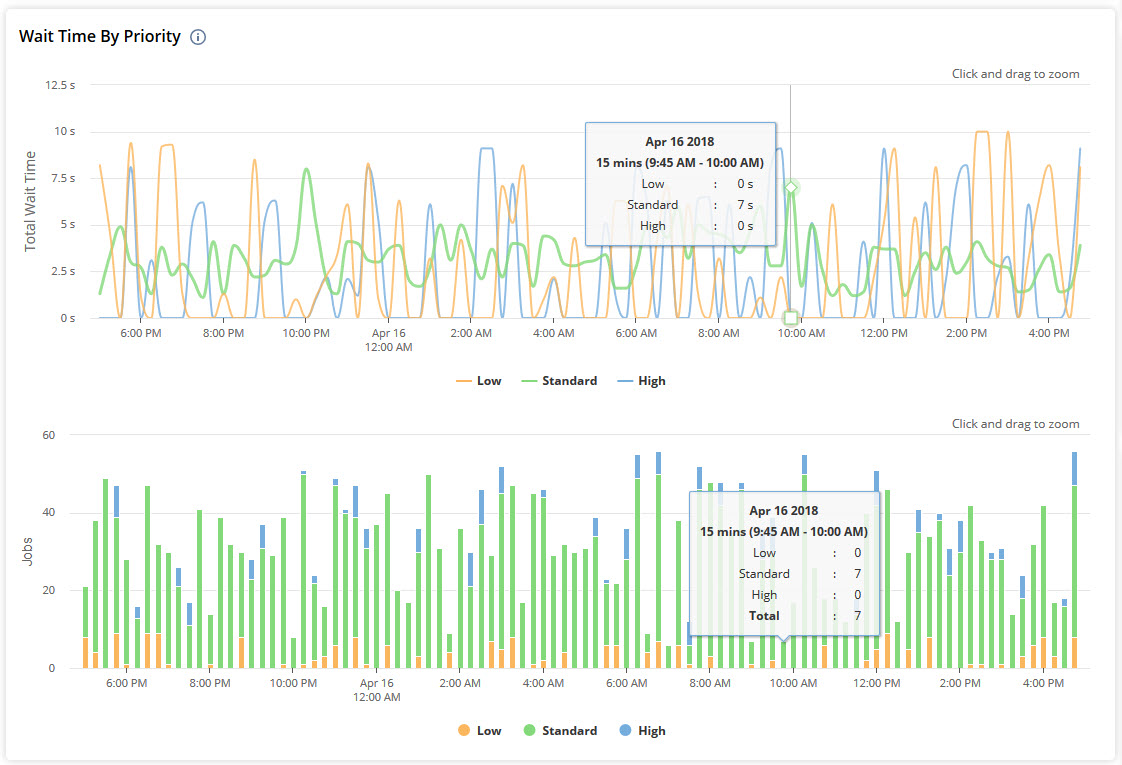
Task: Click "Apr 16 12:00 AM" on the wait time chart axis
Action: (389, 340)
